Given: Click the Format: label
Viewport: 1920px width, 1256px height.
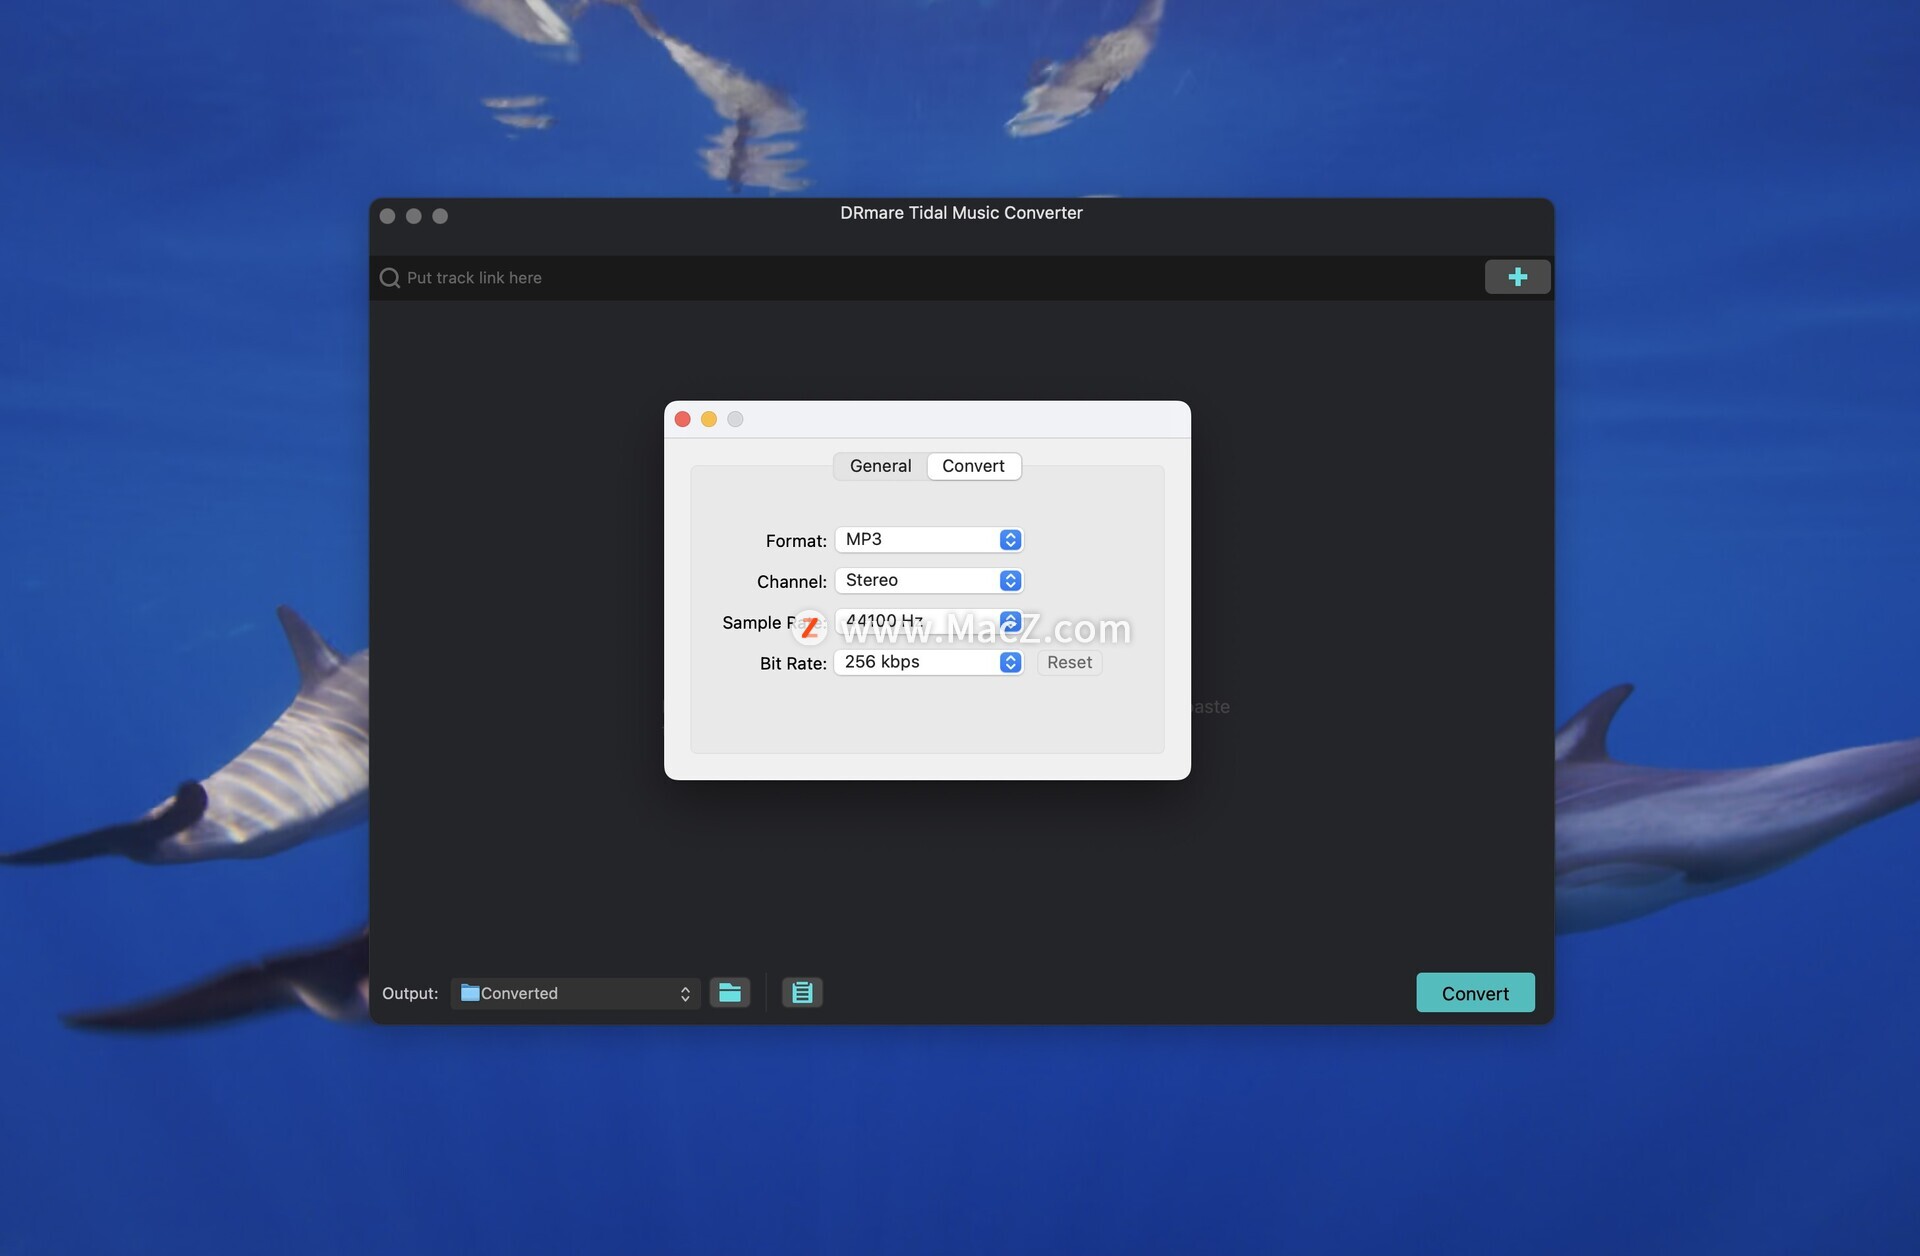Looking at the screenshot, I should 796,541.
